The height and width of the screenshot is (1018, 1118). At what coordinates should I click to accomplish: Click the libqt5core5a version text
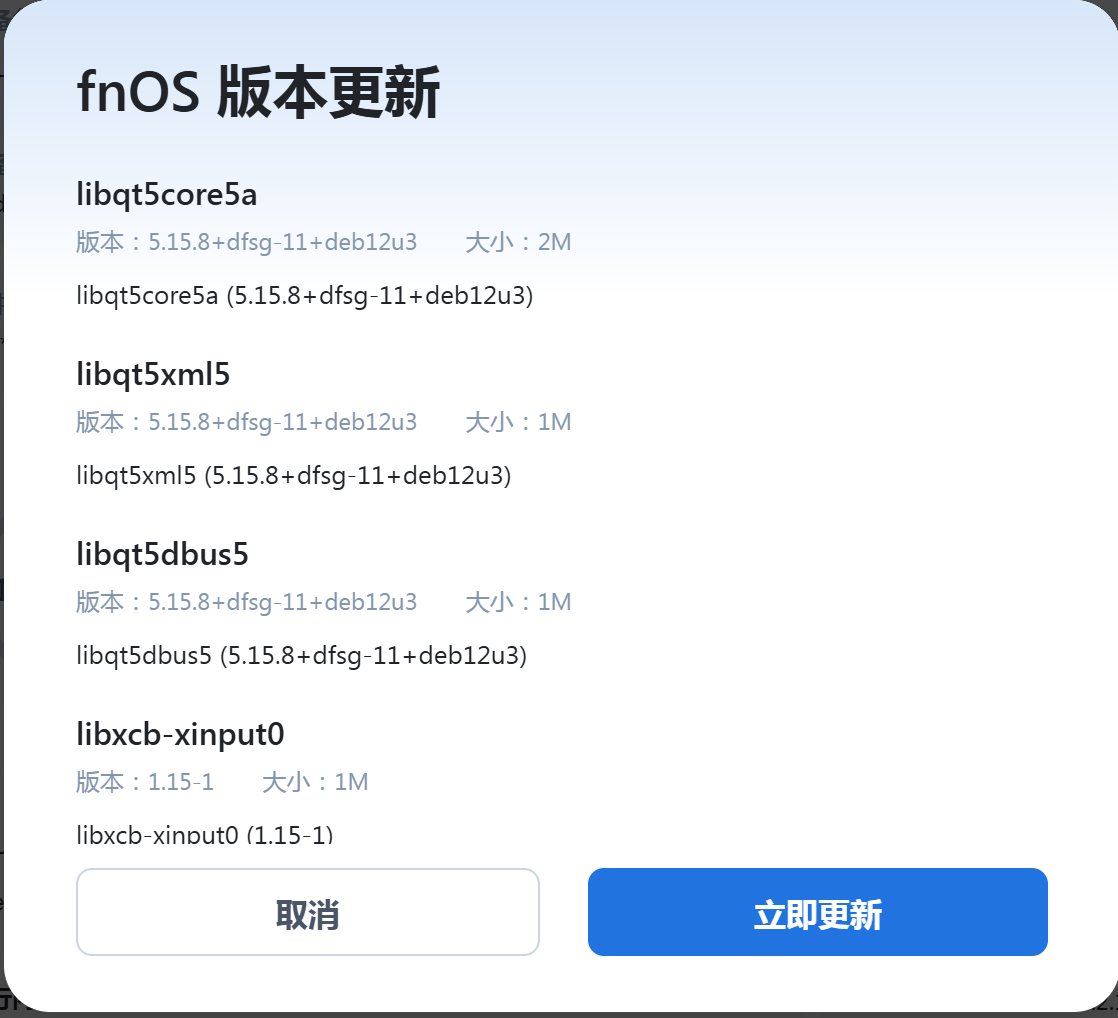pos(282,242)
